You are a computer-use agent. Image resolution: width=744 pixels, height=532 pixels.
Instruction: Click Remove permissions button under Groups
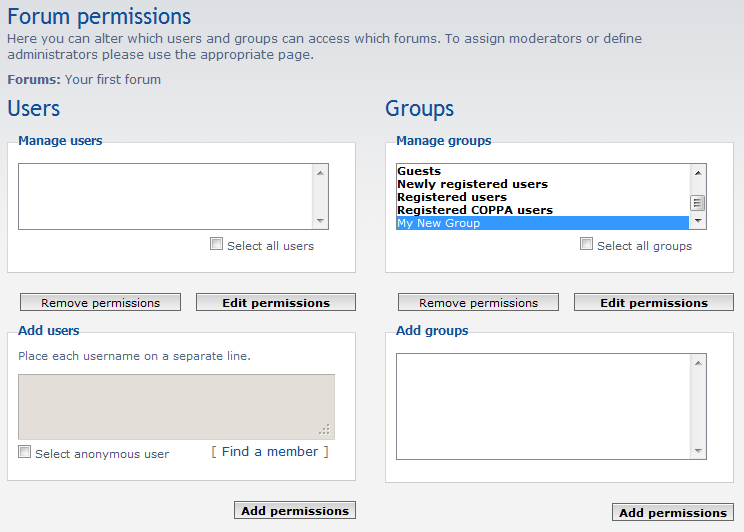click(x=478, y=302)
